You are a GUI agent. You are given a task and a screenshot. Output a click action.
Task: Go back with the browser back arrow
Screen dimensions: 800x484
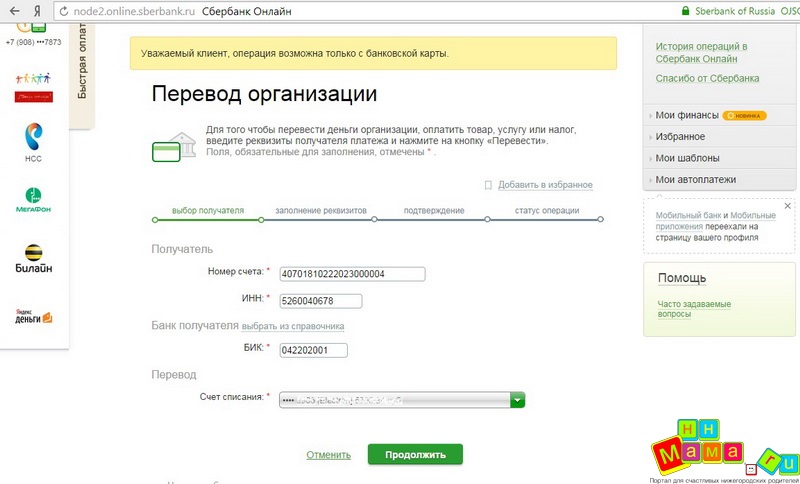click(15, 11)
